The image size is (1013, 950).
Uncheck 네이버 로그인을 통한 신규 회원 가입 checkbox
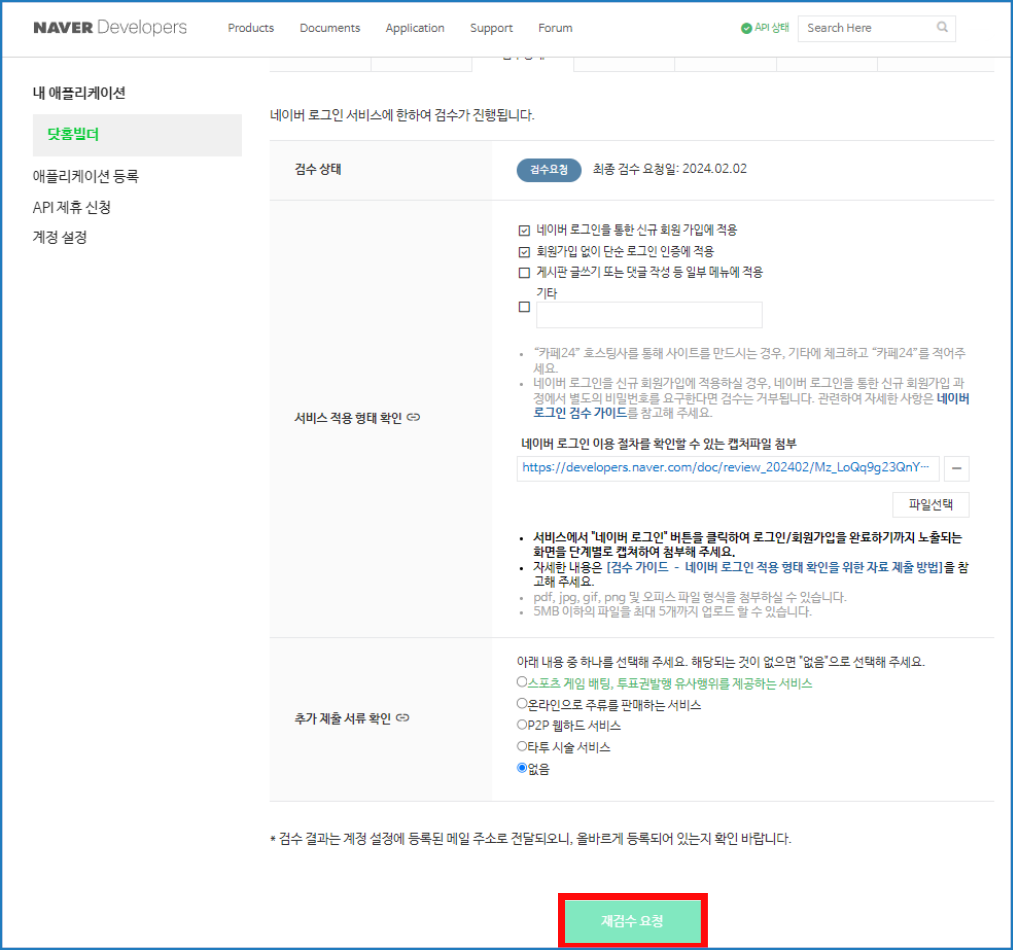[524, 230]
